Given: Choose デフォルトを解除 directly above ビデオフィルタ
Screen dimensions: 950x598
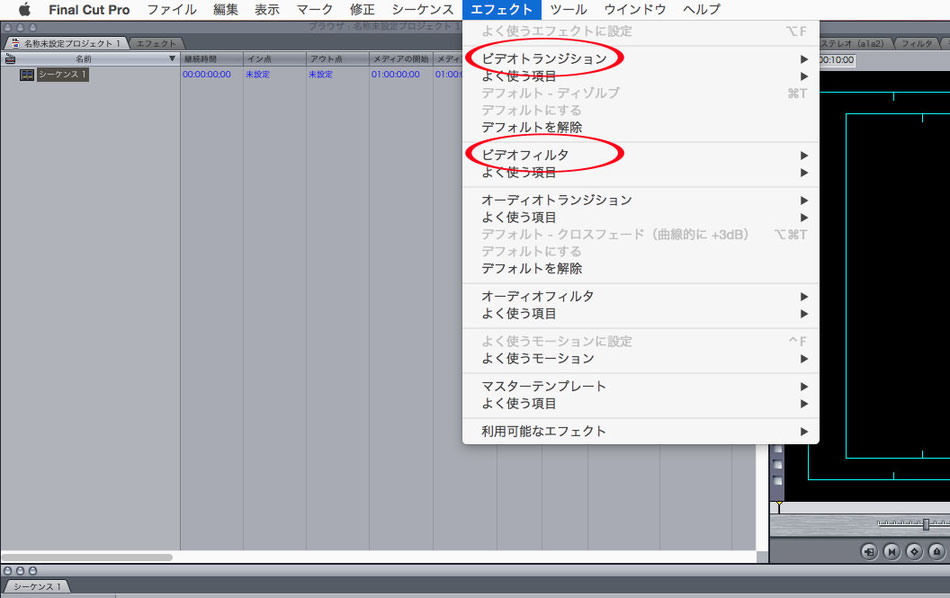Looking at the screenshot, I should [641, 127].
